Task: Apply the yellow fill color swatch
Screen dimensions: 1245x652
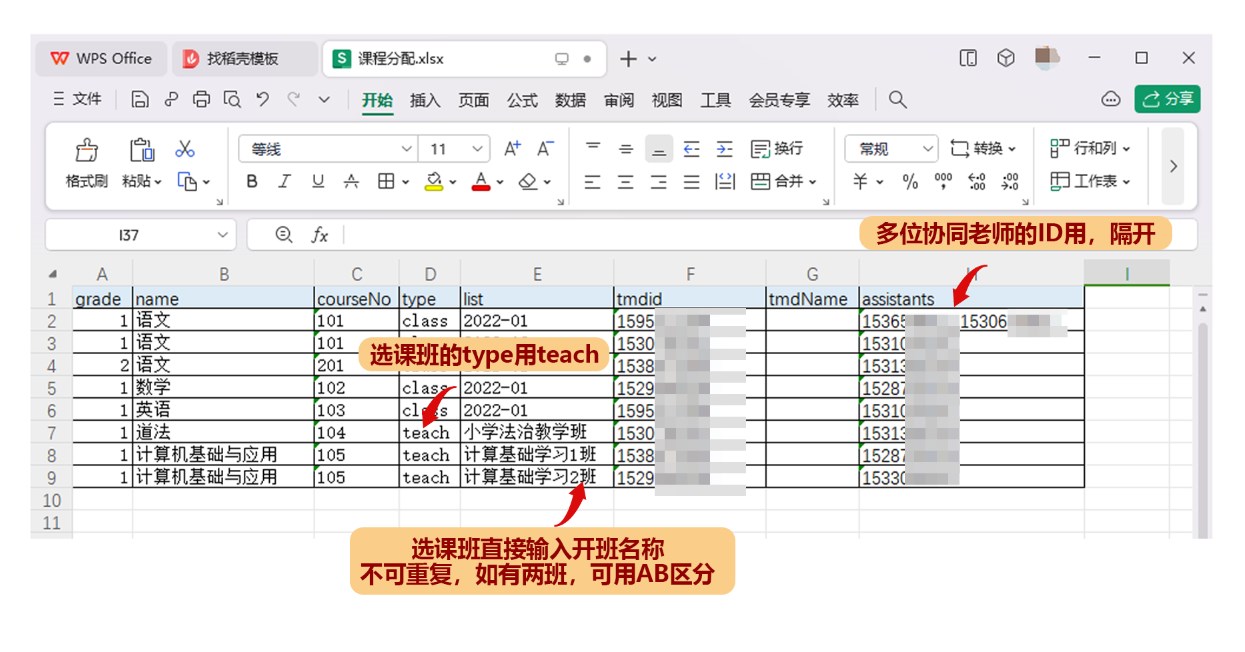Action: point(434,181)
